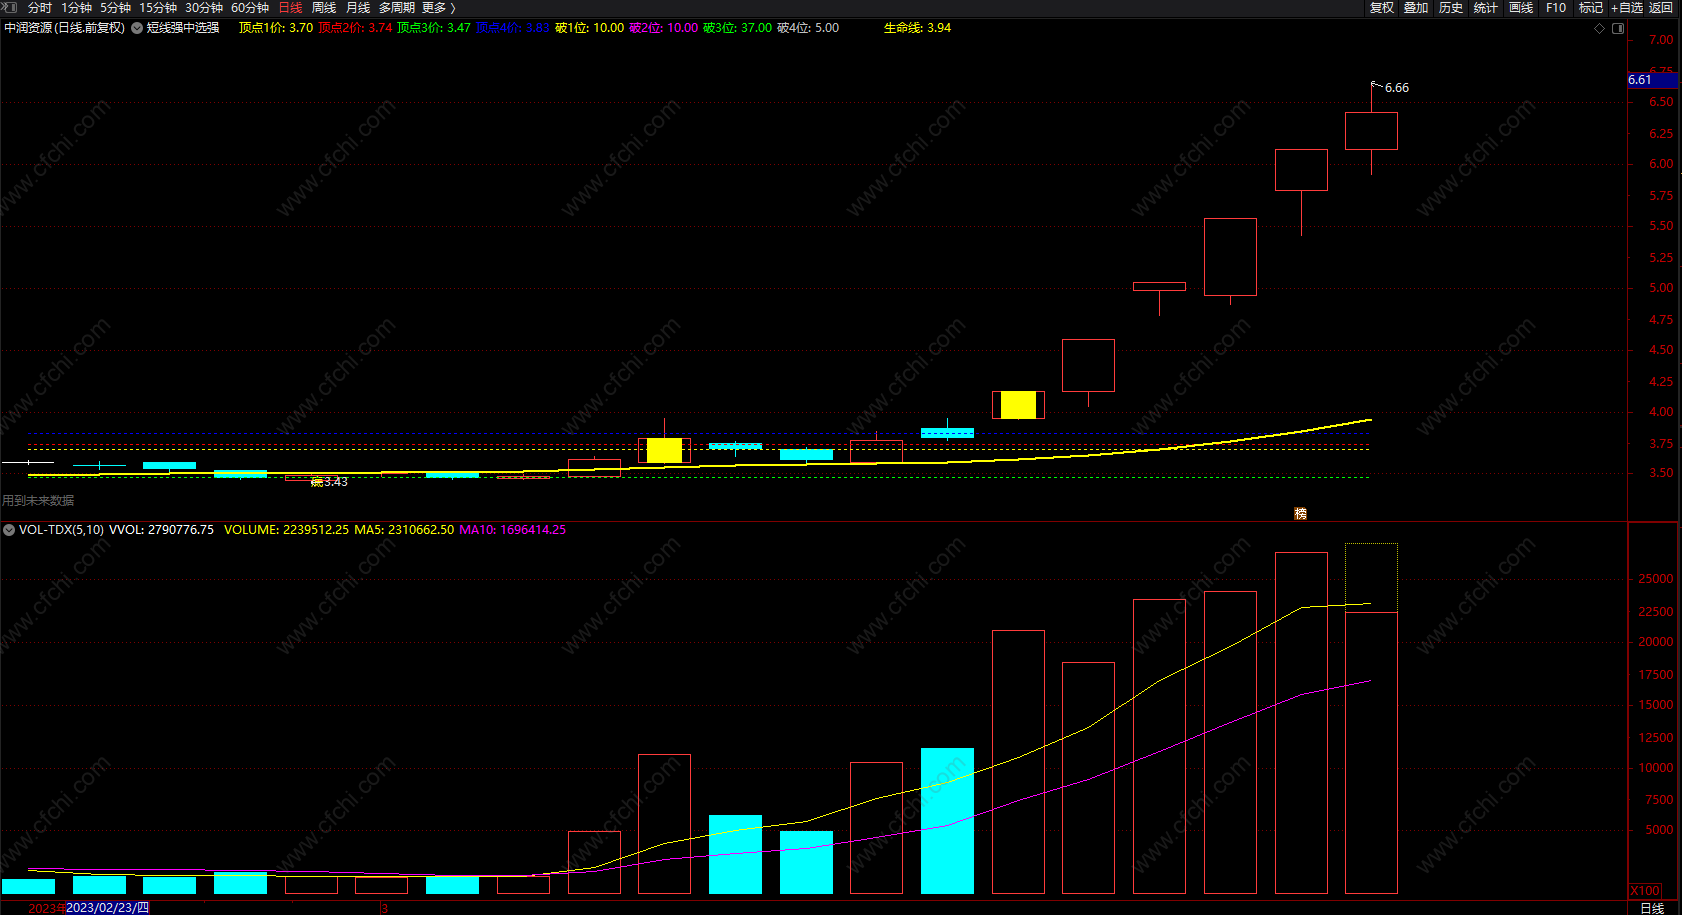Toggle the side panel icon near the price axis
The width and height of the screenshot is (1682, 915).
pyautogui.click(x=1618, y=28)
